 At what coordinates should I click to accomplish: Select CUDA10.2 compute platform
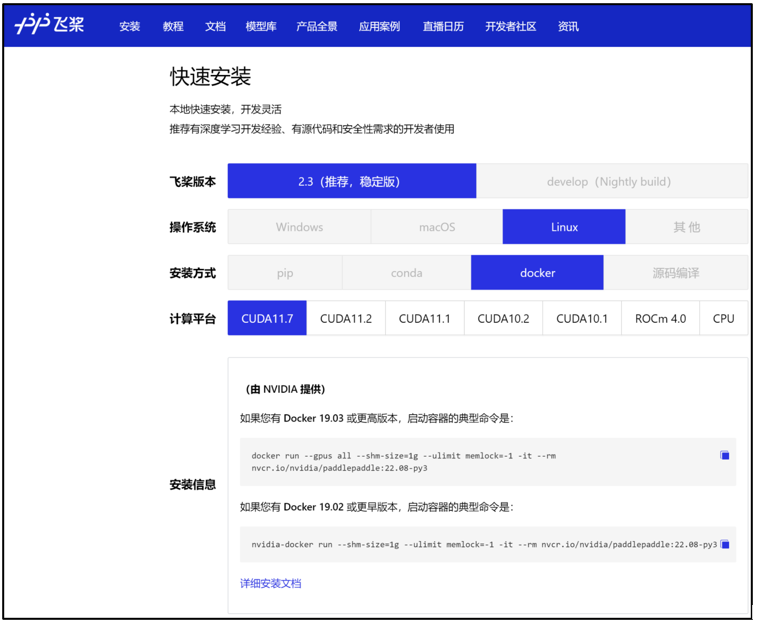click(x=503, y=318)
